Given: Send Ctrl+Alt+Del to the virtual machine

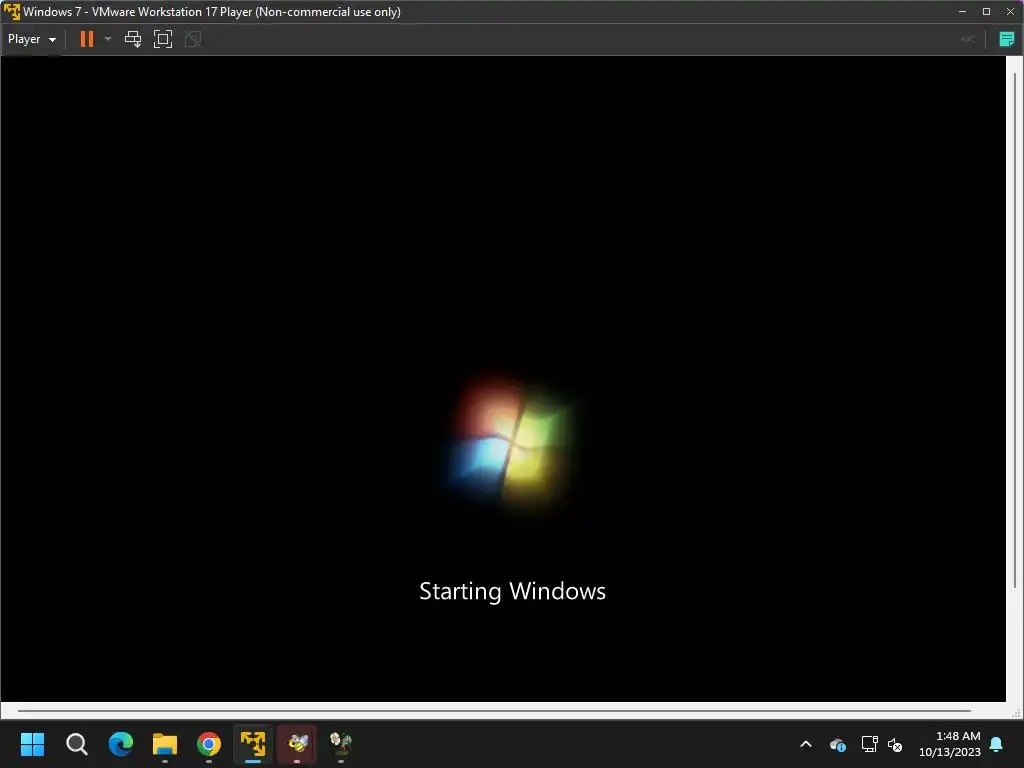Looking at the screenshot, I should pyautogui.click(x=133, y=39).
